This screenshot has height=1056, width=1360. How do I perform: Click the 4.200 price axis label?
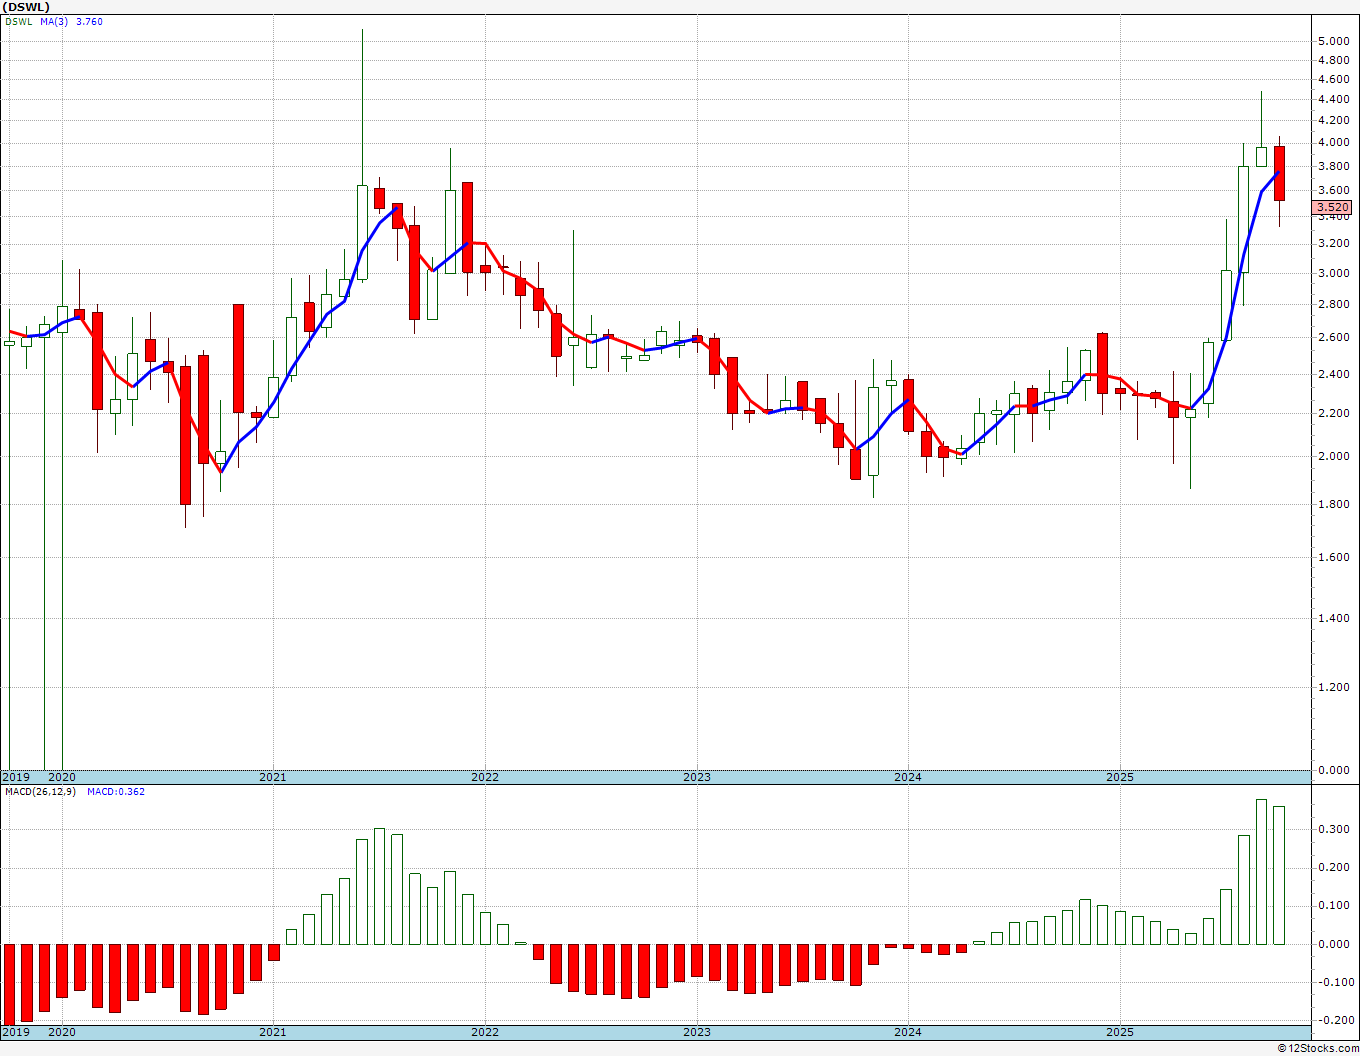pos(1333,120)
